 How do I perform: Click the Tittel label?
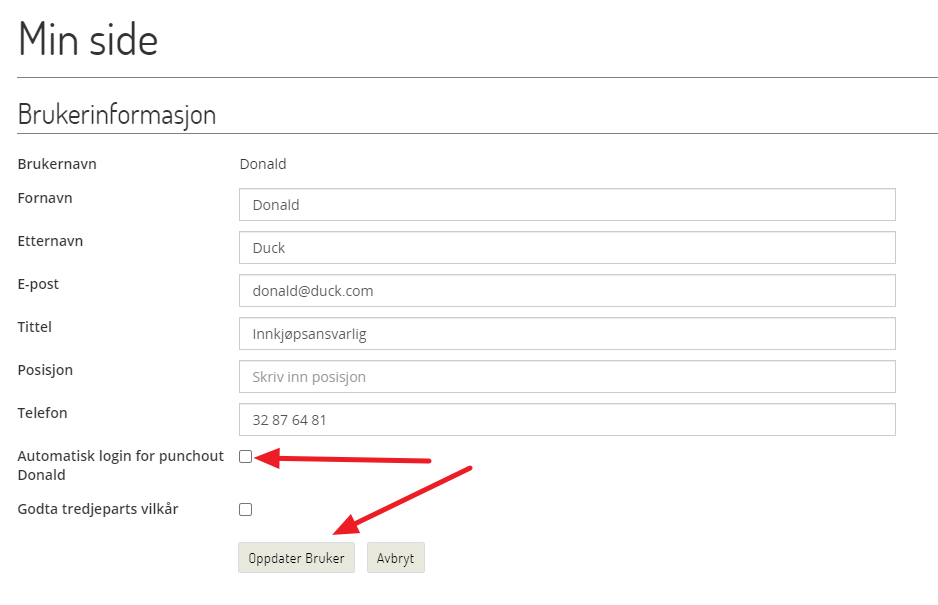click(x=35, y=327)
